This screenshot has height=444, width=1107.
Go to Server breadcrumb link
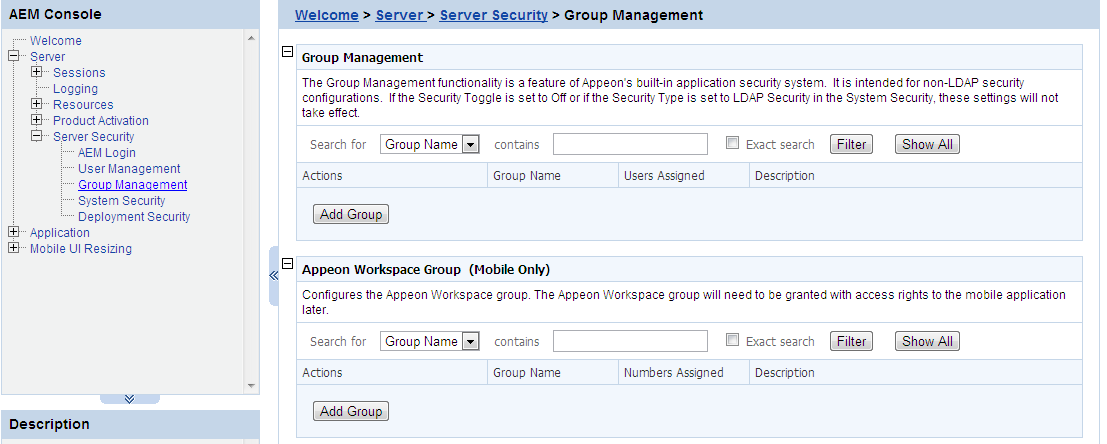pos(400,15)
